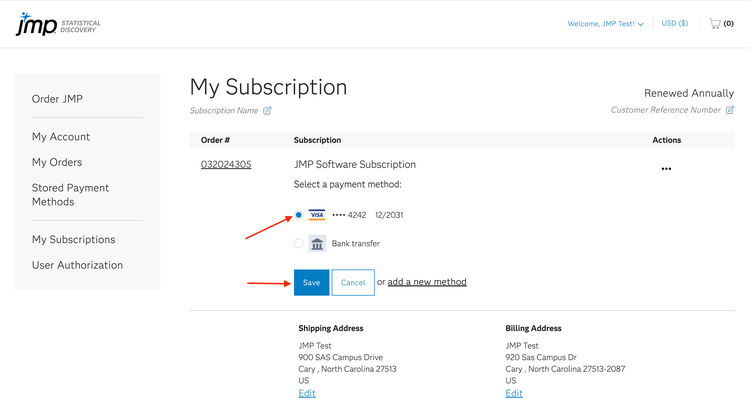Click the Shipping Address heading

pyautogui.click(x=331, y=328)
